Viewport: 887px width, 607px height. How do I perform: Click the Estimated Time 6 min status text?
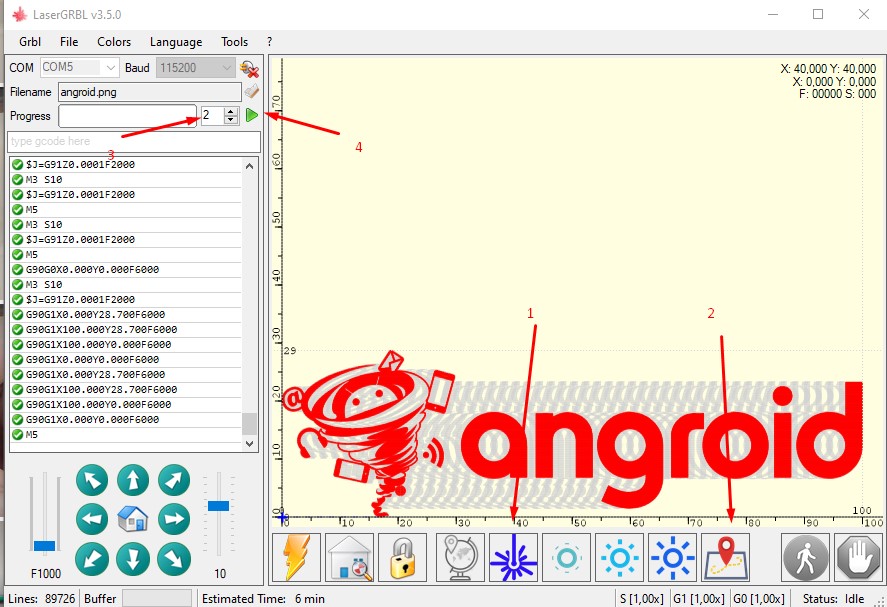coord(263,599)
